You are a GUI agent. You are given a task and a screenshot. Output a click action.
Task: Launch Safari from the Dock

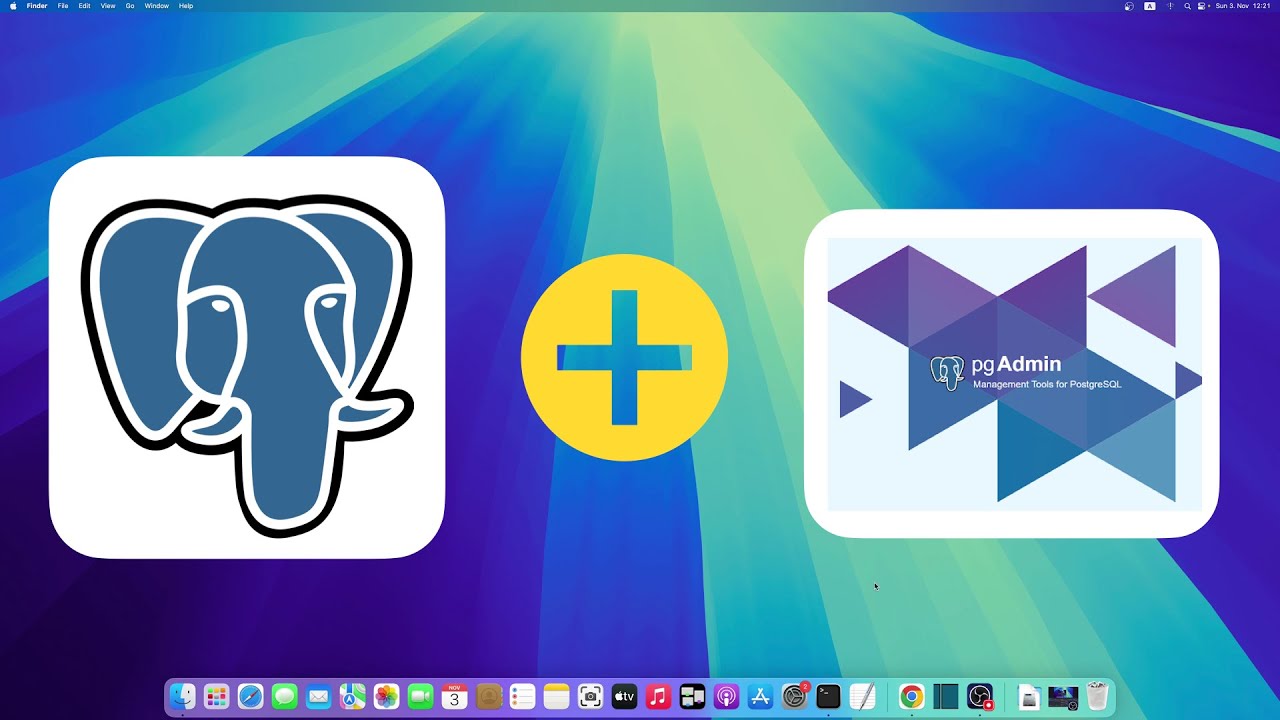click(x=250, y=697)
